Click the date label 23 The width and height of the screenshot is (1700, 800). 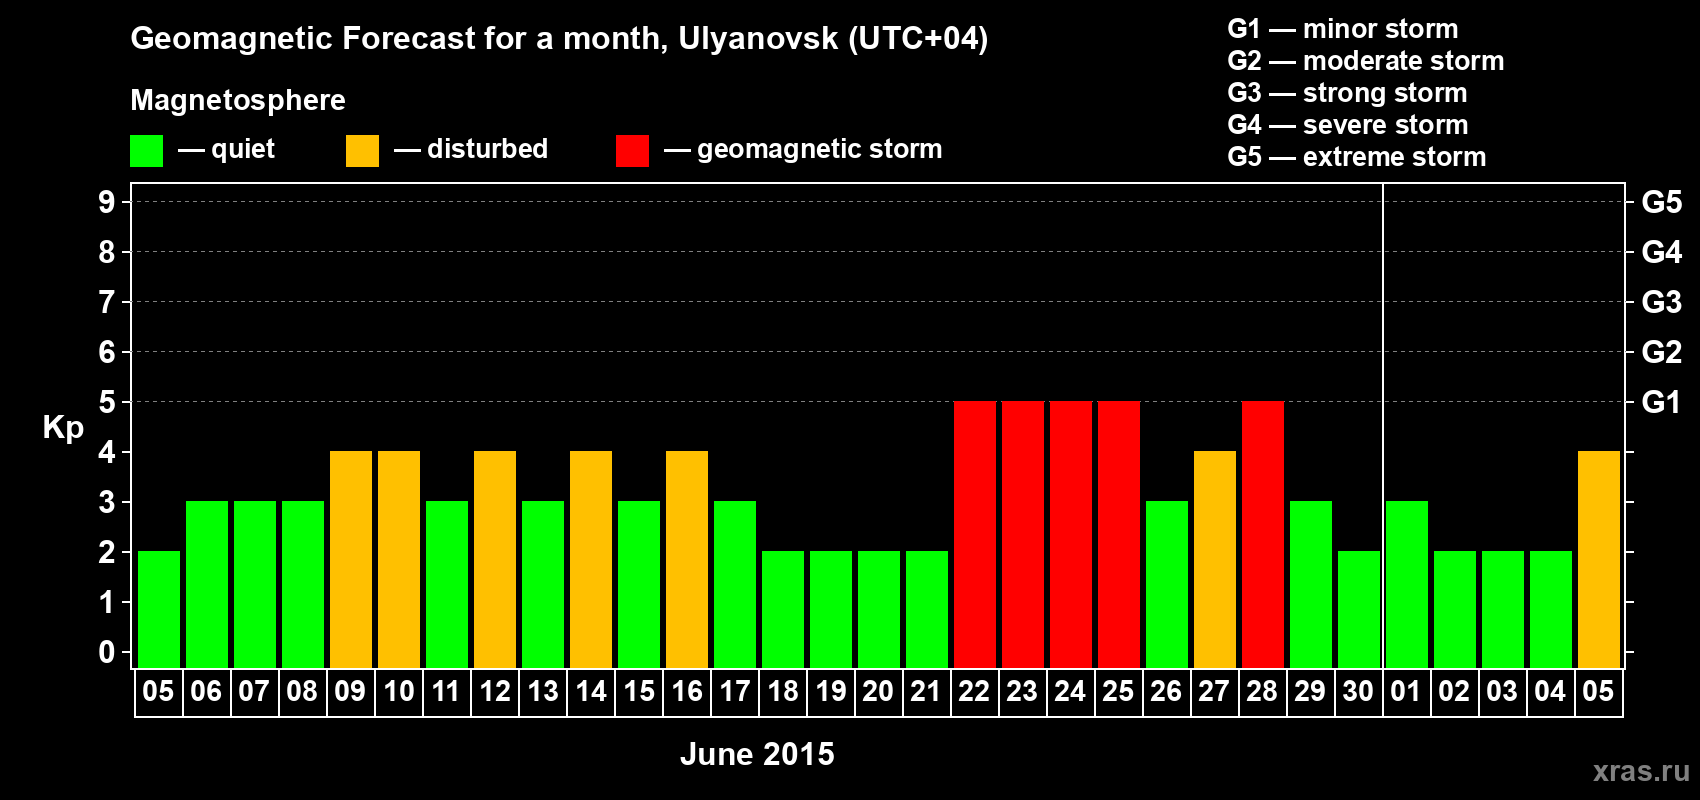tap(1022, 692)
